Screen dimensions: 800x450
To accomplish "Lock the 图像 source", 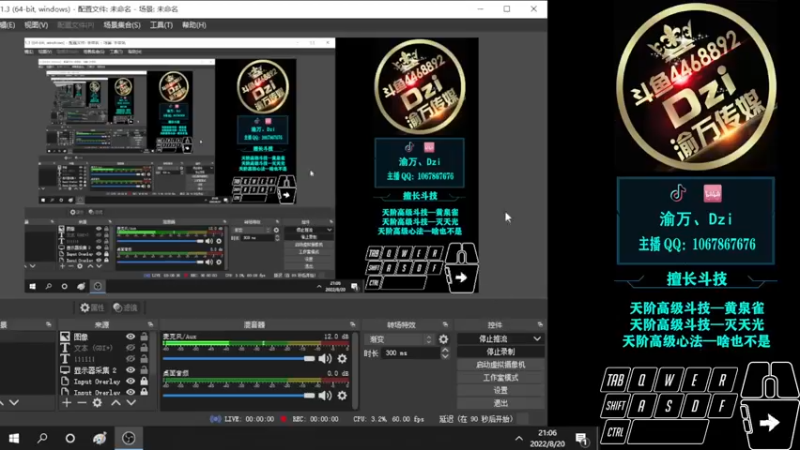I will 144,337.
